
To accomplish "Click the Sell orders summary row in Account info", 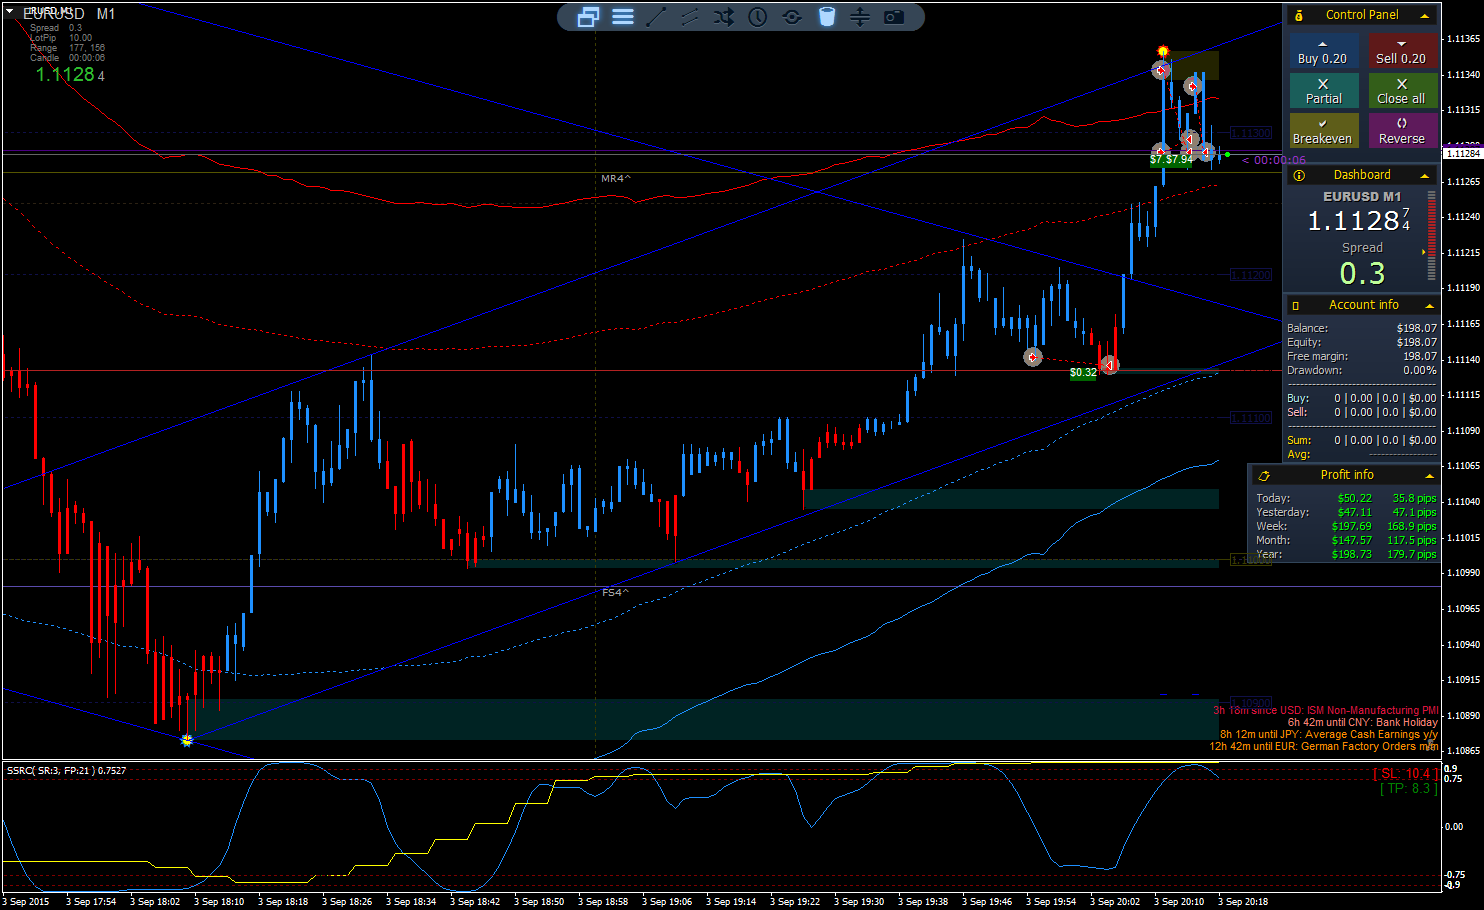I will pyautogui.click(x=1362, y=412).
